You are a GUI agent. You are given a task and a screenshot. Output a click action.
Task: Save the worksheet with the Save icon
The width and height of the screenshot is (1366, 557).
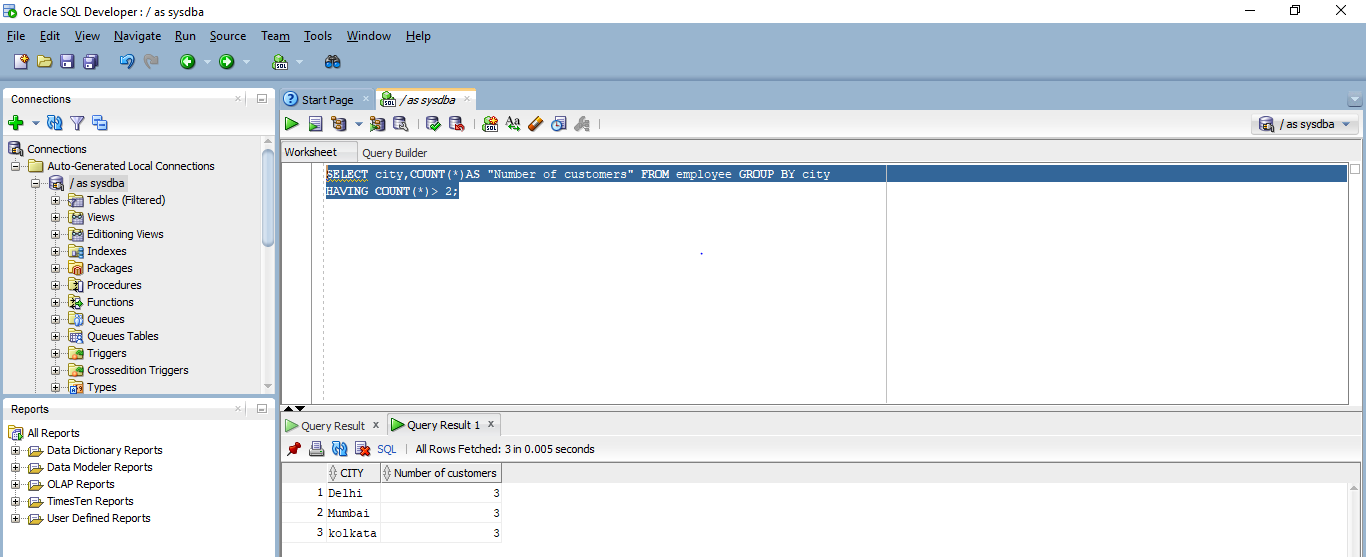pos(67,62)
